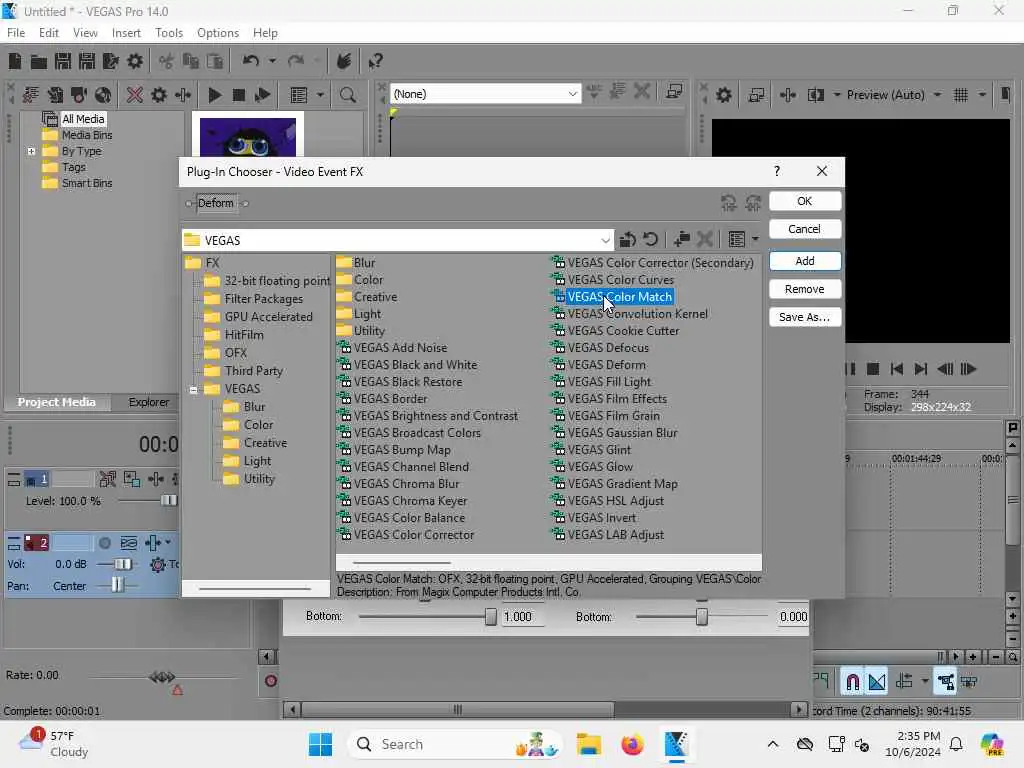Click the Add button in Plug-In Chooser
This screenshot has height=768, width=1024.
(805, 261)
